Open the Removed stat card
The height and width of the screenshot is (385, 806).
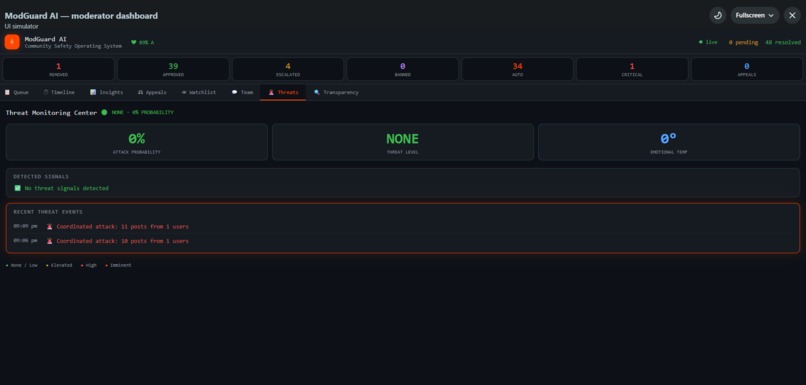pyautogui.click(x=59, y=69)
